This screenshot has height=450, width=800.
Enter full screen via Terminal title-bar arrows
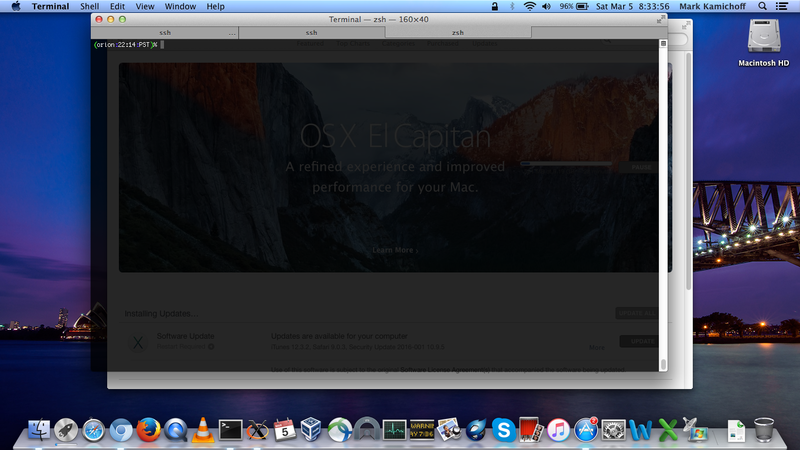click(x=661, y=19)
